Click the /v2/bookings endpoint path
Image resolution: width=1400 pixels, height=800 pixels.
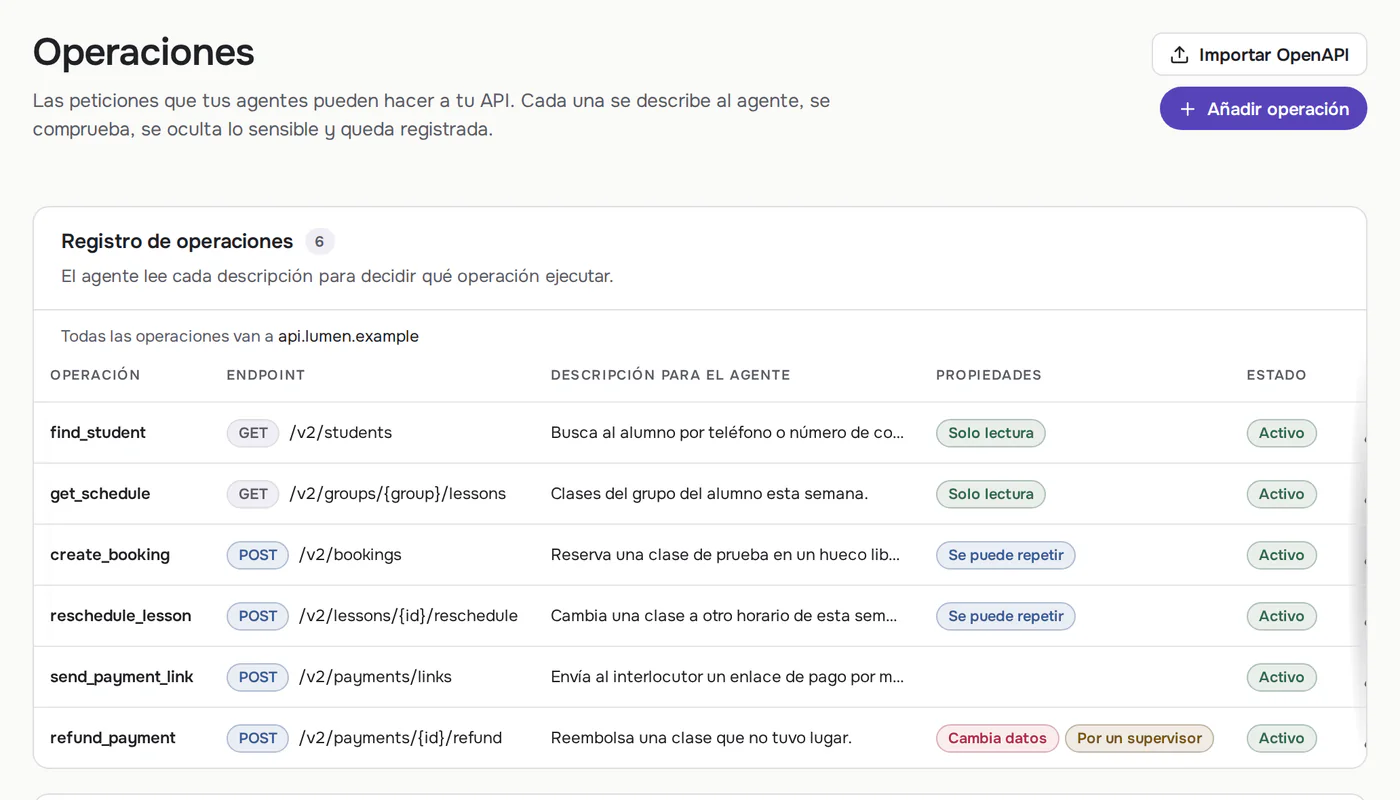[350, 555]
